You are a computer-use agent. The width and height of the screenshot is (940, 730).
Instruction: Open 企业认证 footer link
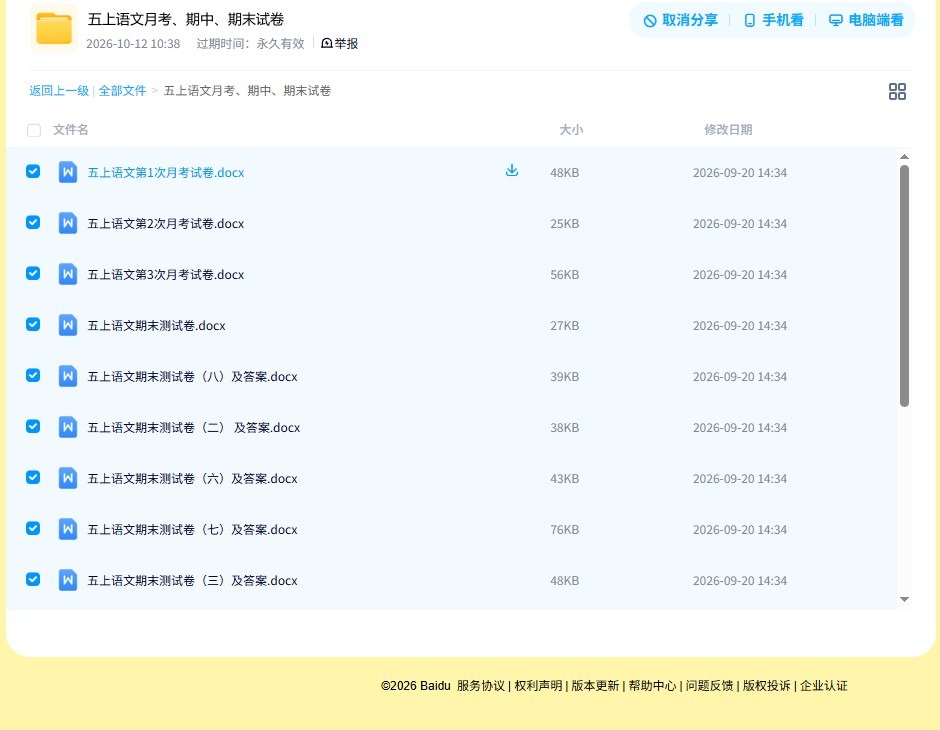(824, 686)
